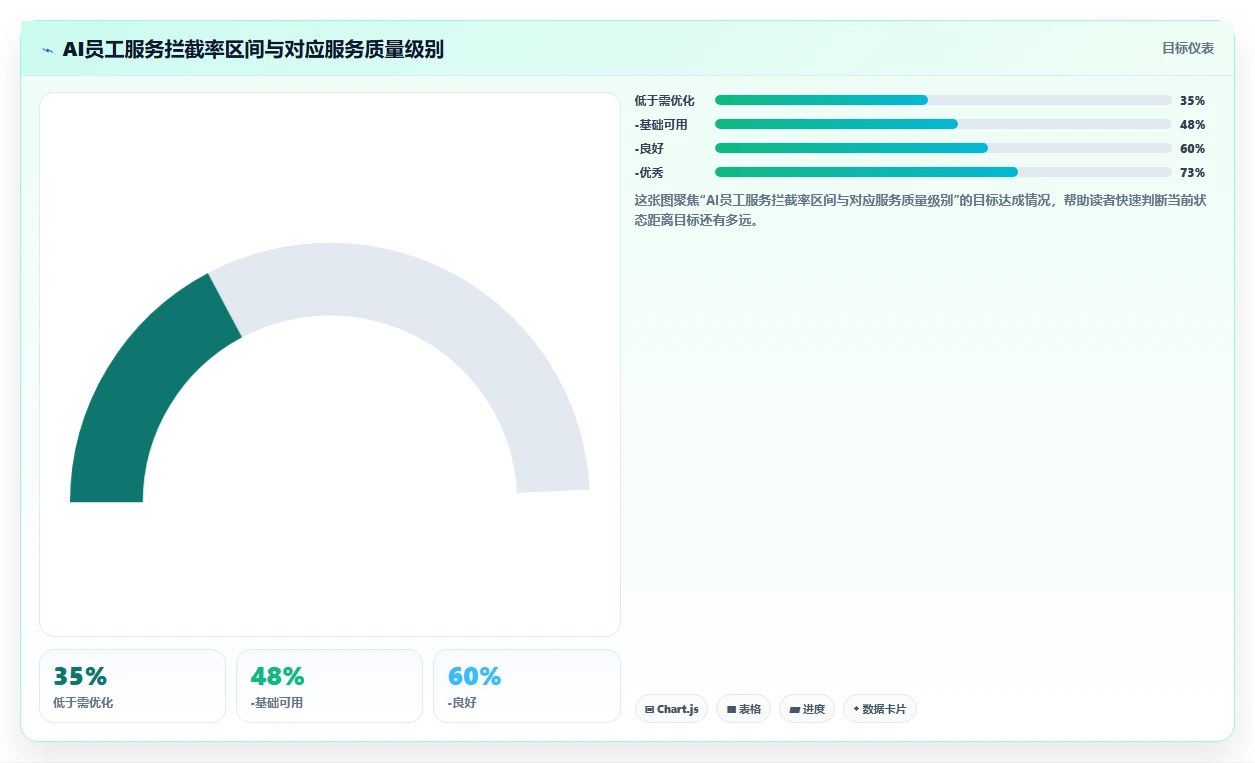
Task: Click the lightning icon beside the title
Action: click(47, 50)
